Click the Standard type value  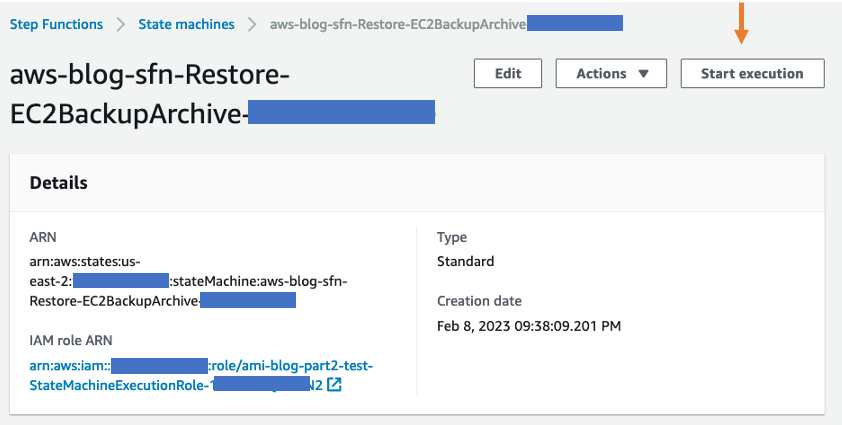[466, 262]
